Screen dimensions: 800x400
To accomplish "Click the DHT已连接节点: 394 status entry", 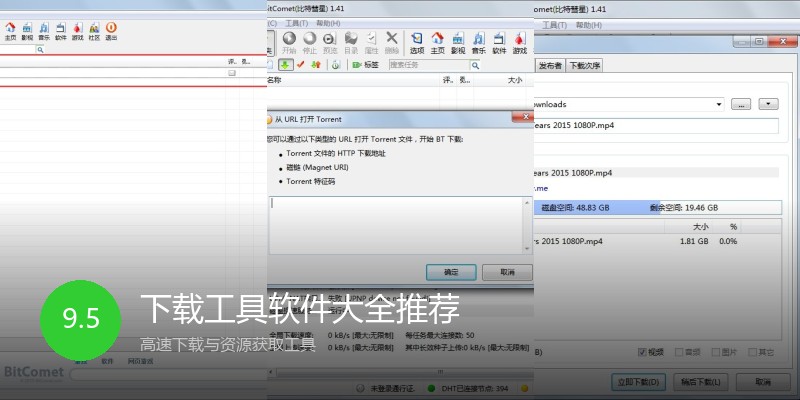I will click(x=467, y=389).
